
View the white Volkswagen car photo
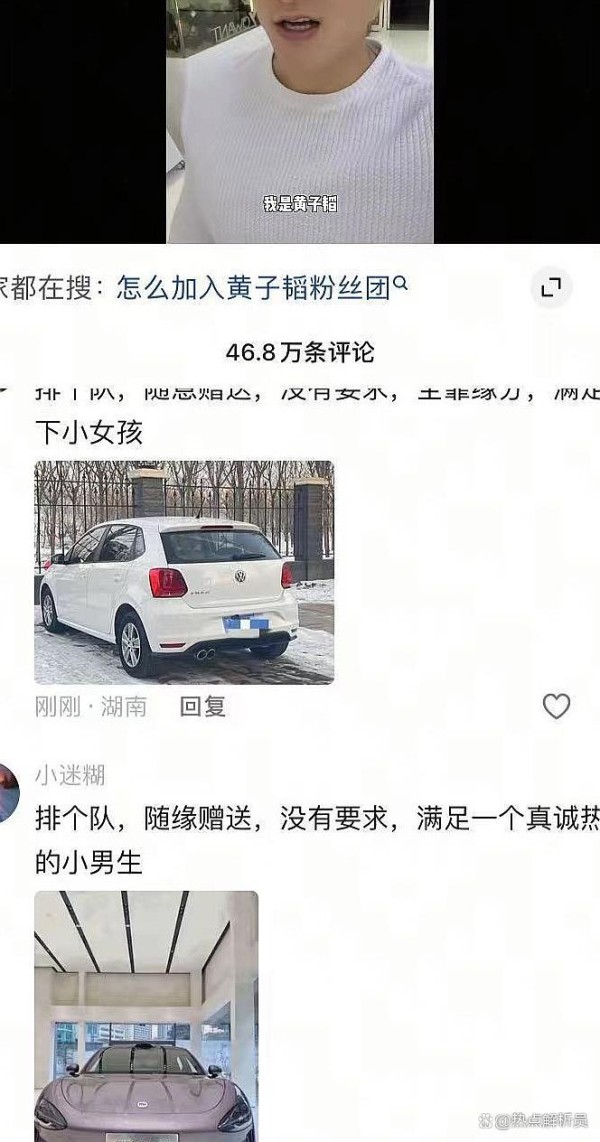184,572
